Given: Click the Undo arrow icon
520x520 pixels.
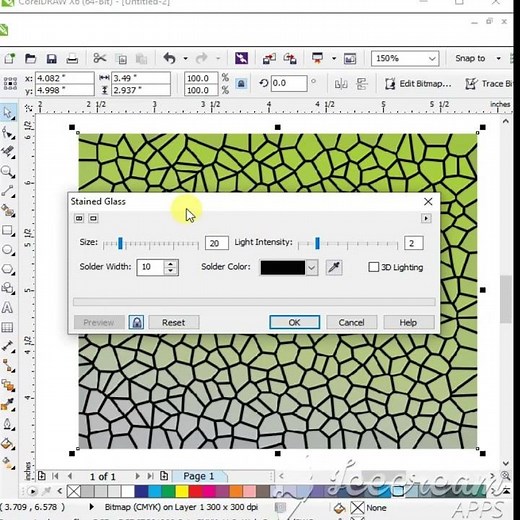Looking at the screenshot, I should 170,58.
